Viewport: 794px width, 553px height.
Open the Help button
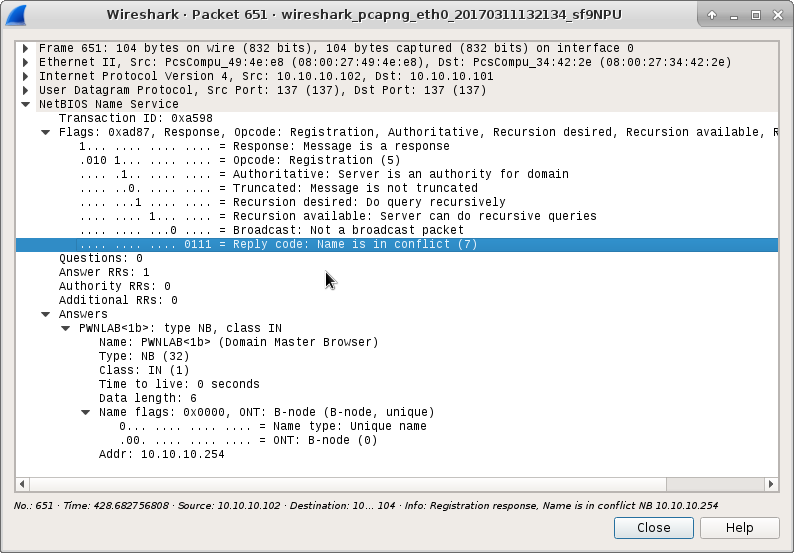pos(739,528)
